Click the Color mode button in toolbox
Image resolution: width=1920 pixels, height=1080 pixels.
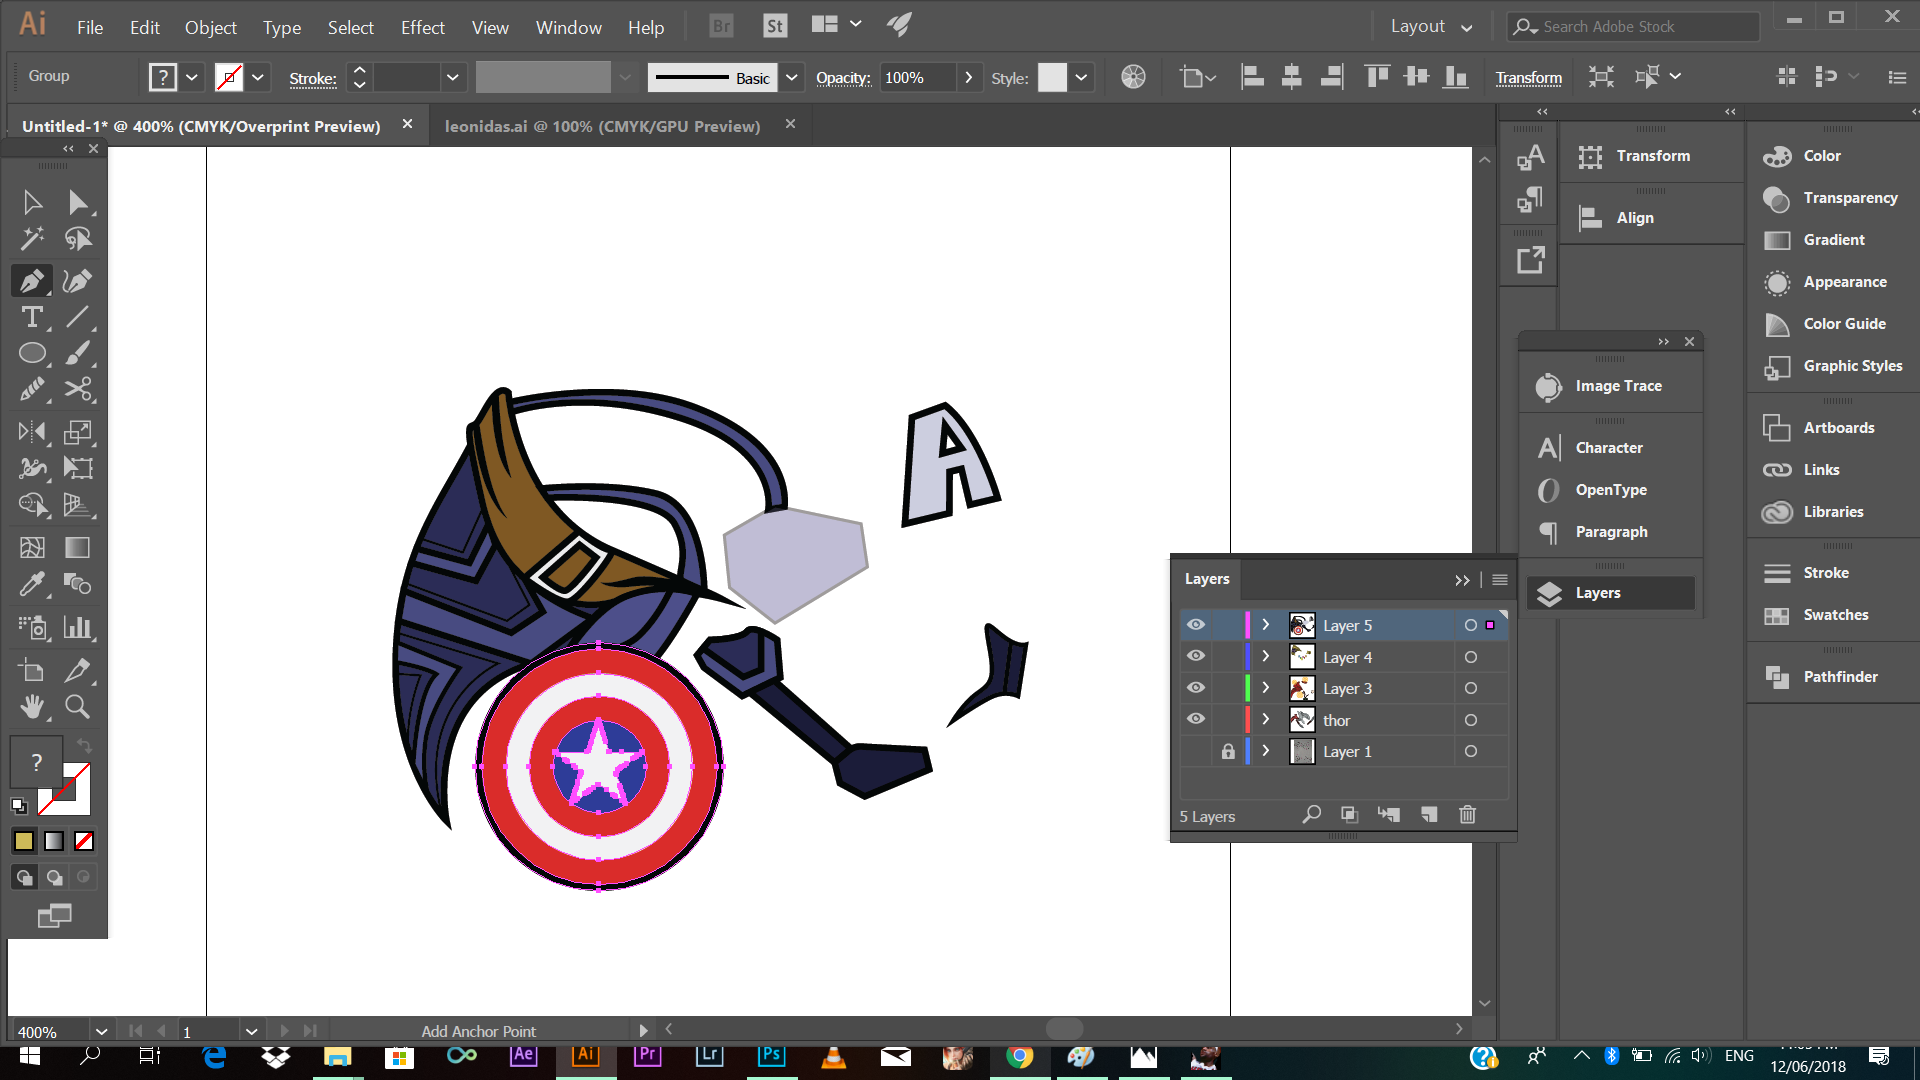24,841
